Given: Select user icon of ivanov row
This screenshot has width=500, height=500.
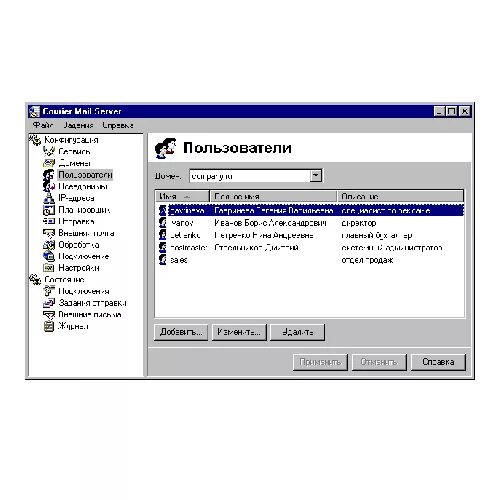Looking at the screenshot, I should pyautogui.click(x=163, y=223).
